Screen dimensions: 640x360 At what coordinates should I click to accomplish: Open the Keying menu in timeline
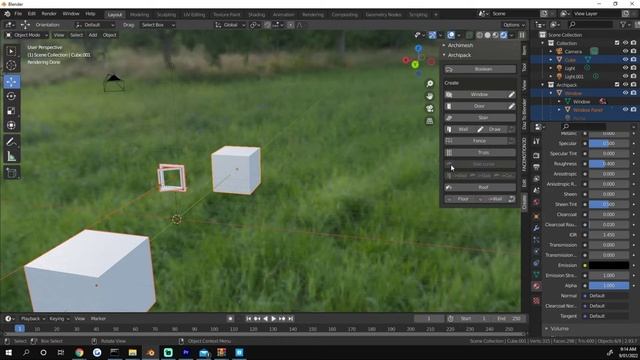coord(59,319)
